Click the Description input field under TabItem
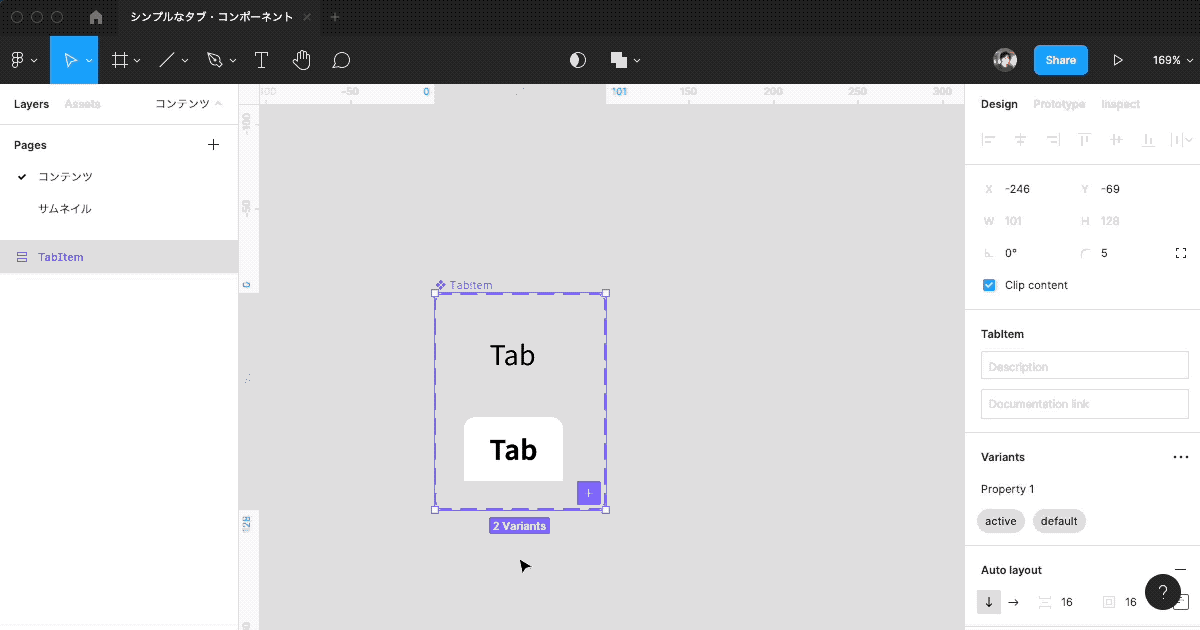Image resolution: width=1200 pixels, height=630 pixels. [1084, 365]
